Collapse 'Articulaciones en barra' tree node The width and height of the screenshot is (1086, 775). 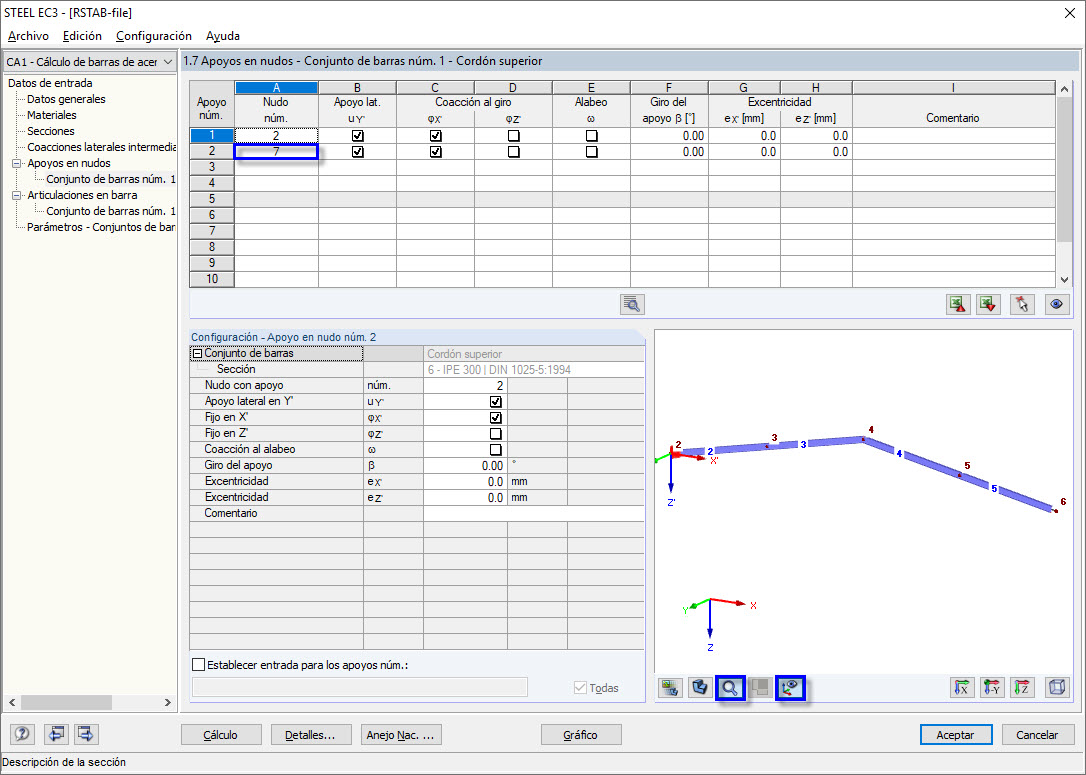tap(17, 195)
